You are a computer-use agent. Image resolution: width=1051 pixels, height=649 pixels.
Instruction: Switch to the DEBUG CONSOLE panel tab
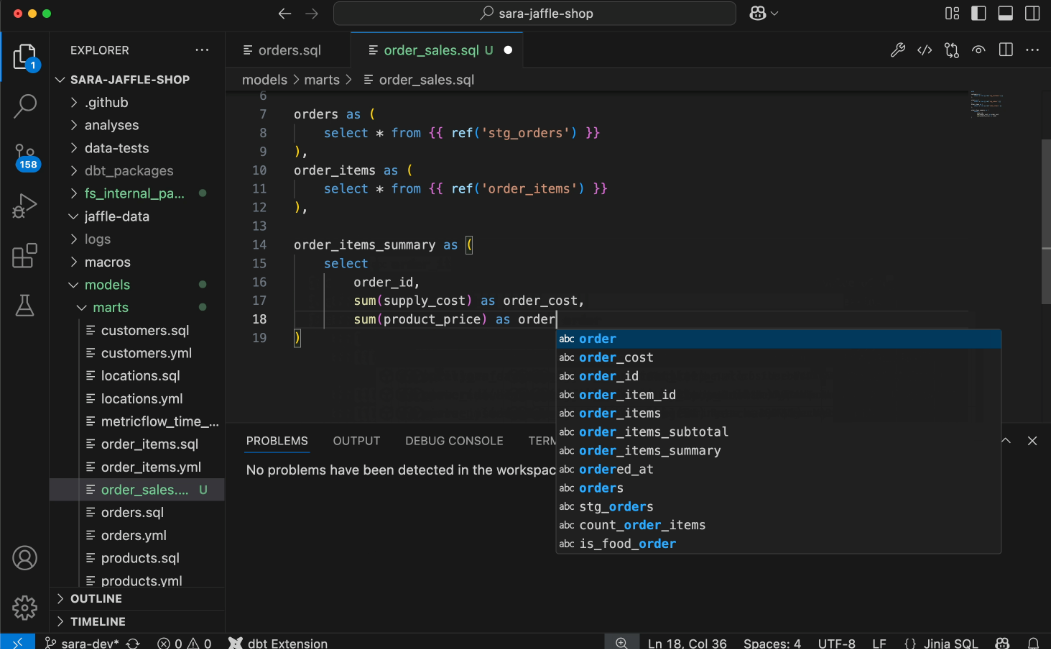pyautogui.click(x=454, y=440)
